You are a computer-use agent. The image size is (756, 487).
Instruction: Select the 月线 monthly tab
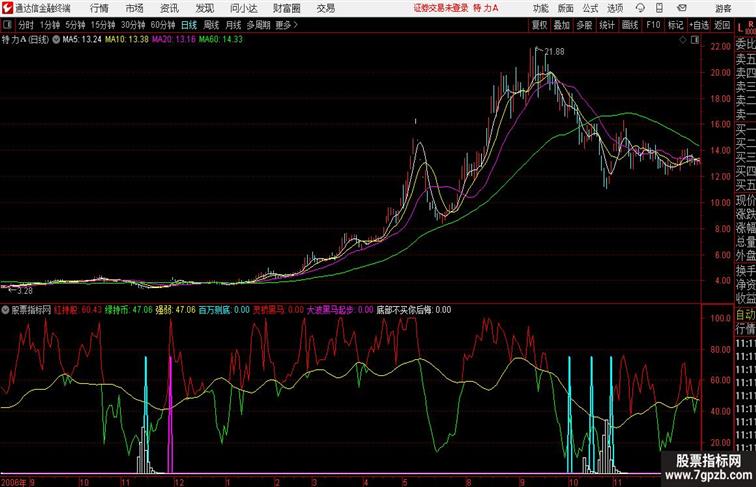pyautogui.click(x=233, y=25)
